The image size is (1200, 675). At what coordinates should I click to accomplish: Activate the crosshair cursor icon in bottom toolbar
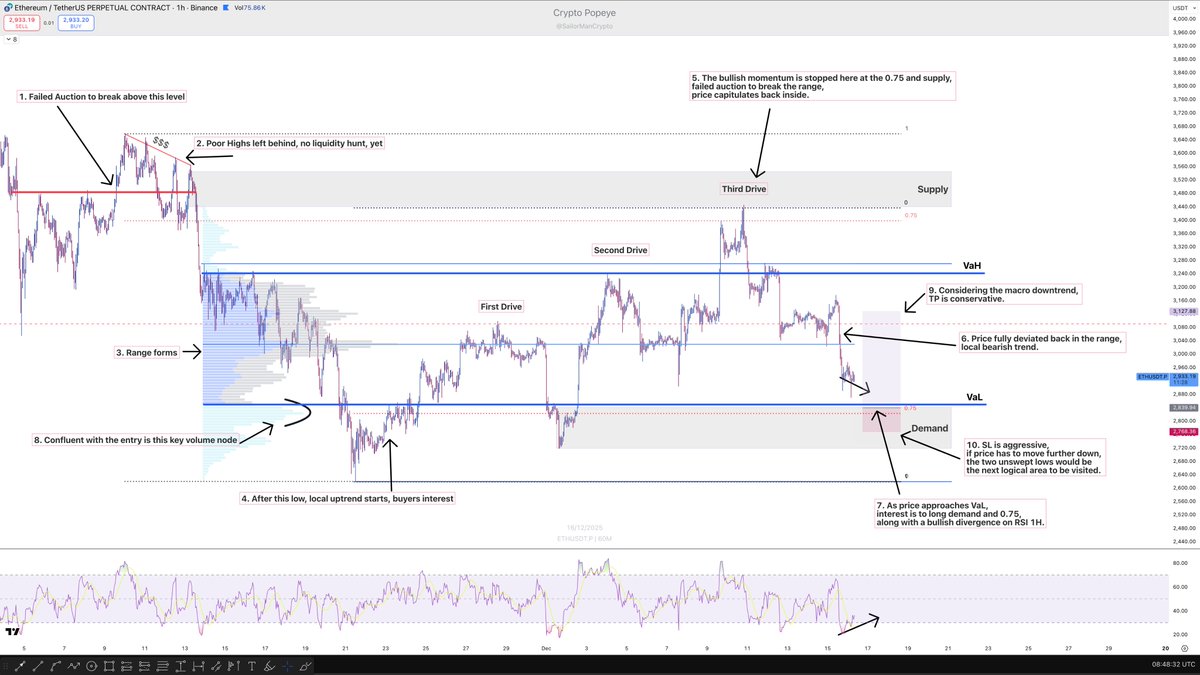(287, 666)
